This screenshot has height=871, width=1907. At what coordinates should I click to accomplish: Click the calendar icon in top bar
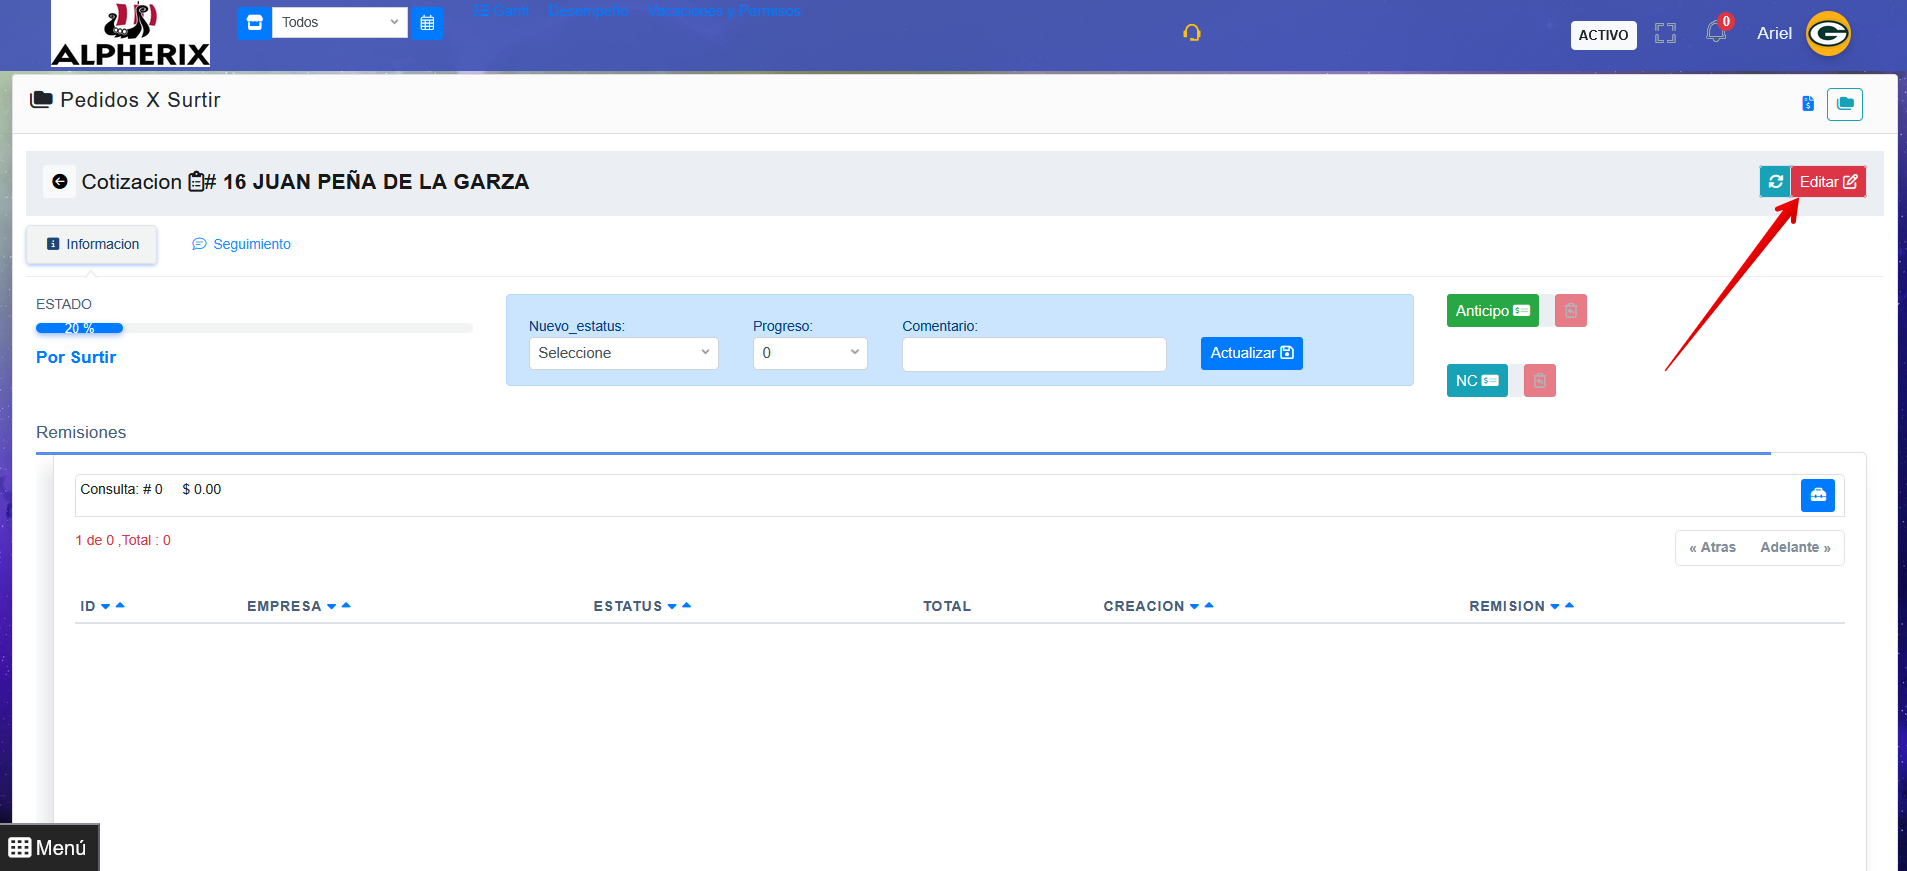[427, 22]
